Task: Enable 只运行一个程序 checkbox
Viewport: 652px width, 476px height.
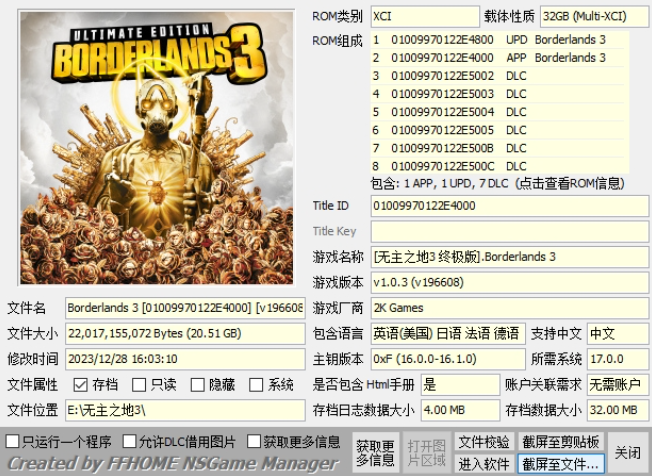Action: tap(12, 441)
